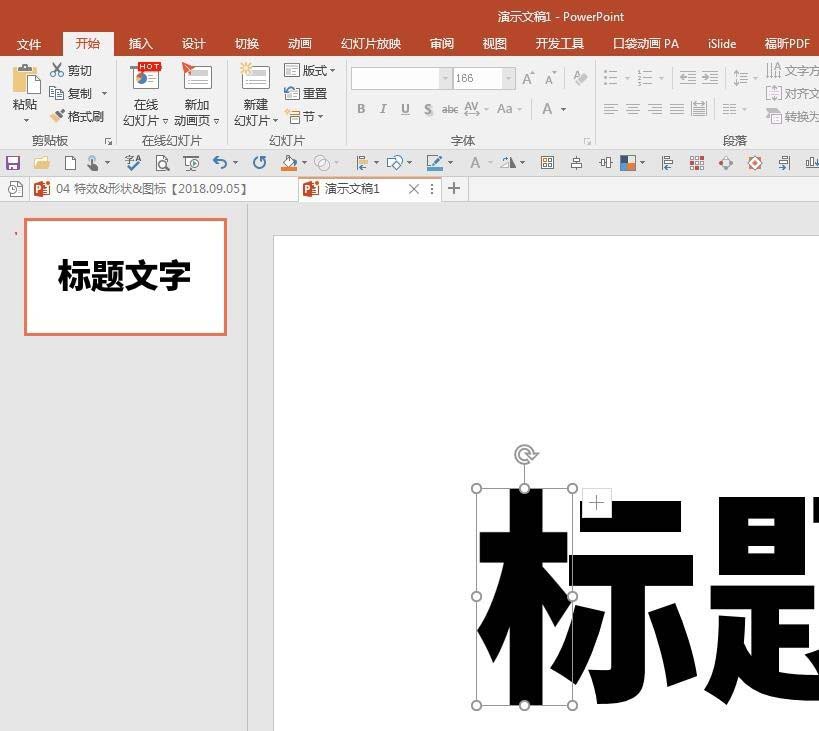The image size is (819, 731).
Task: Open the Columns dropdown in paragraph group
Action: pos(734,109)
